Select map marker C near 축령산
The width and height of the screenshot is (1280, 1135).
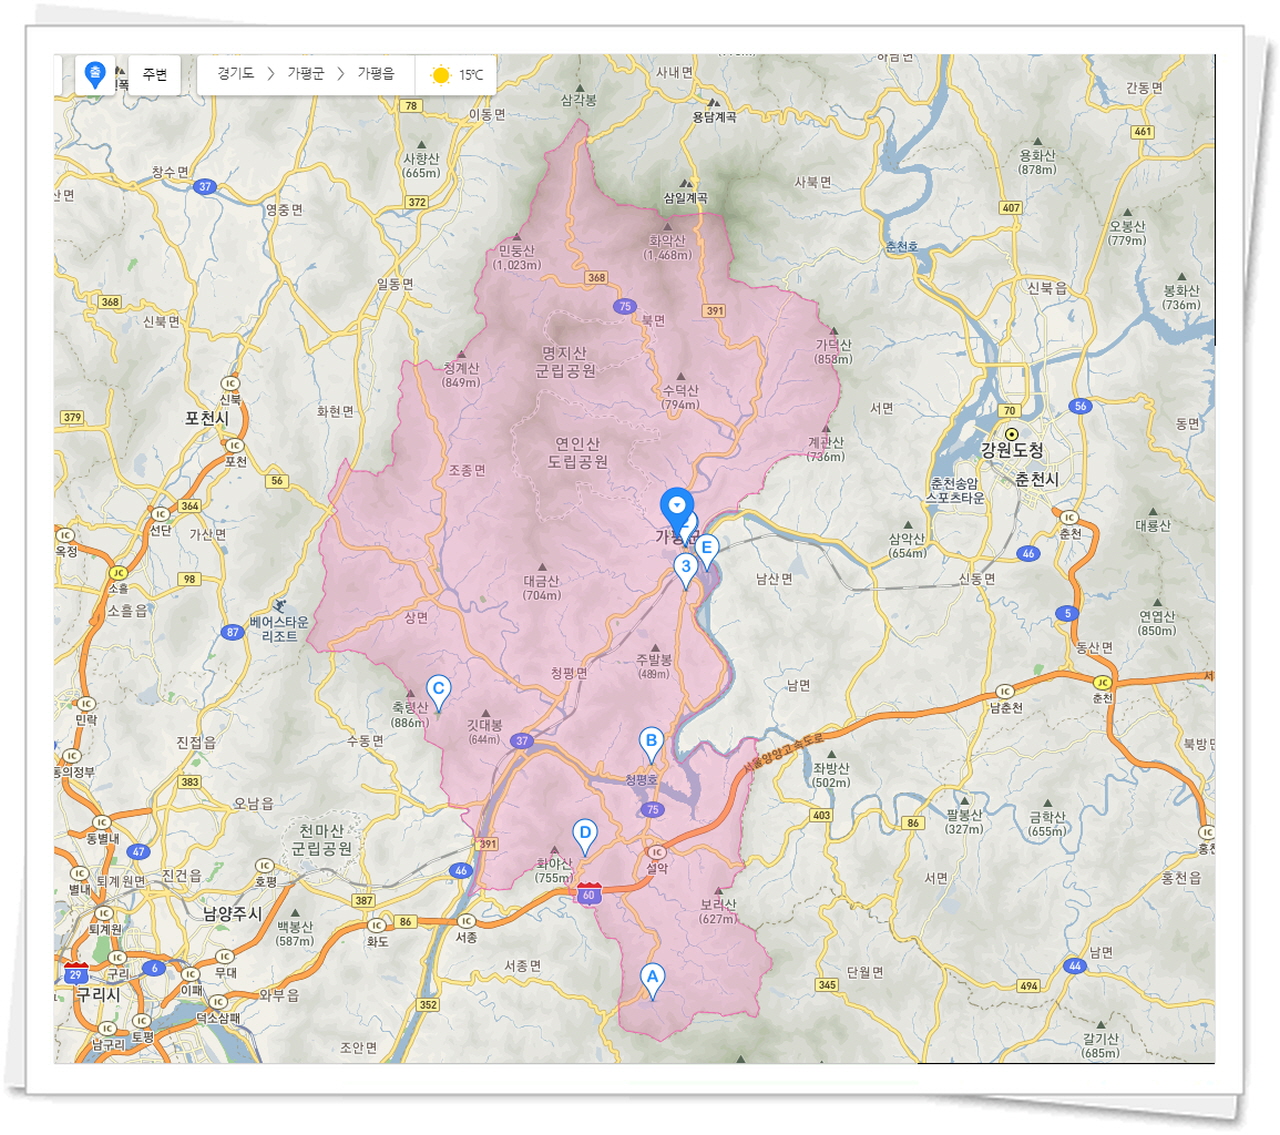point(438,692)
